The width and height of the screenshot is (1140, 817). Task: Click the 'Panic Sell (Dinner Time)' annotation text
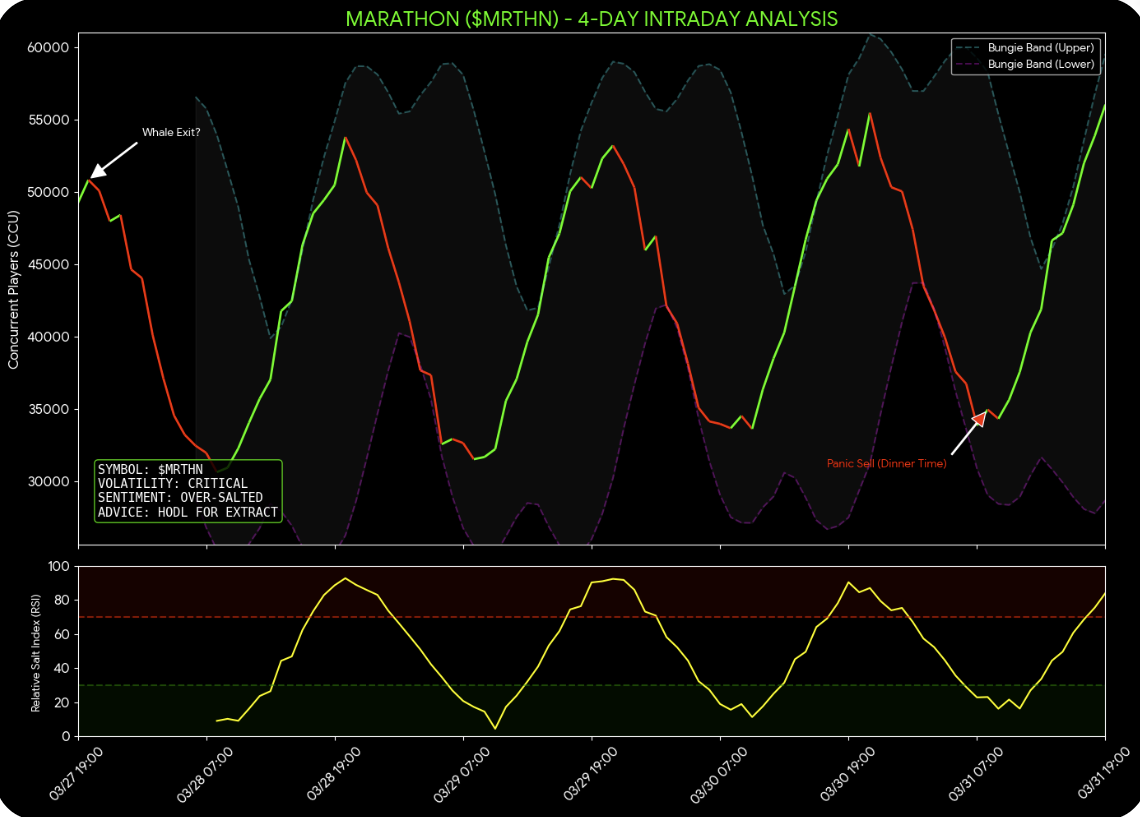[x=886, y=464]
